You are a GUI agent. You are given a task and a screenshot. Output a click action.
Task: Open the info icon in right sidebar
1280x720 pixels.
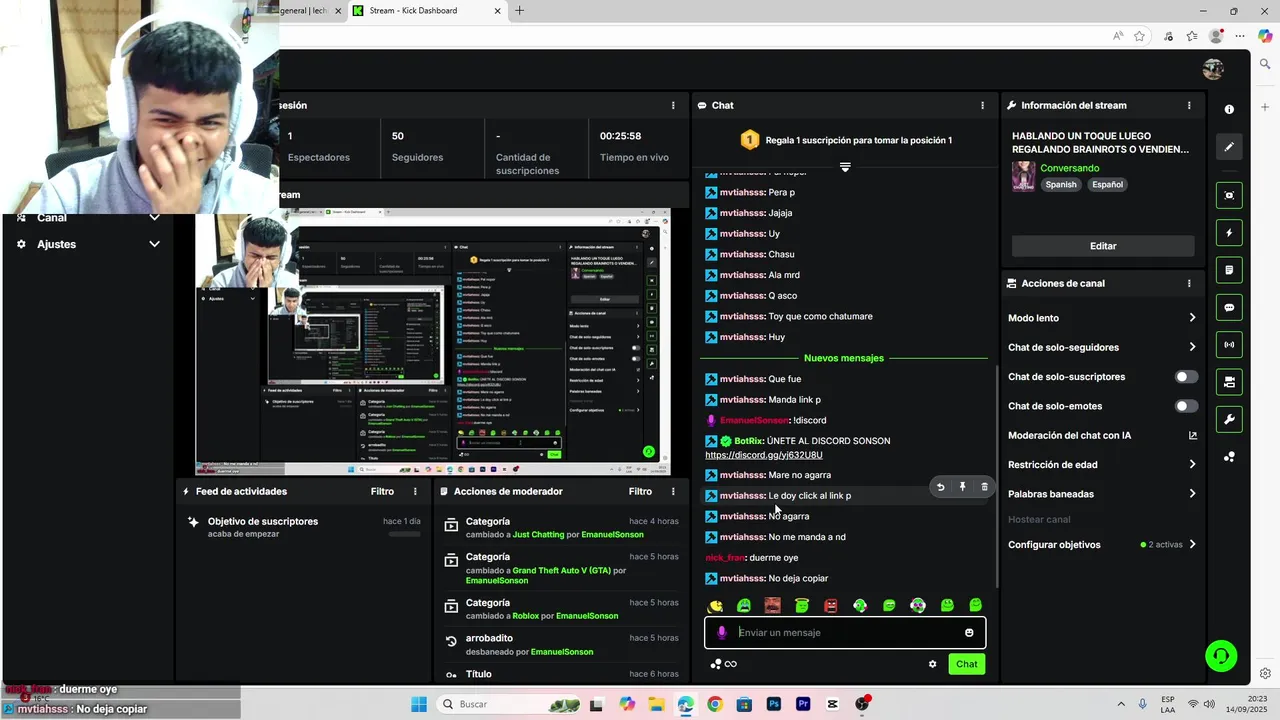(1229, 109)
